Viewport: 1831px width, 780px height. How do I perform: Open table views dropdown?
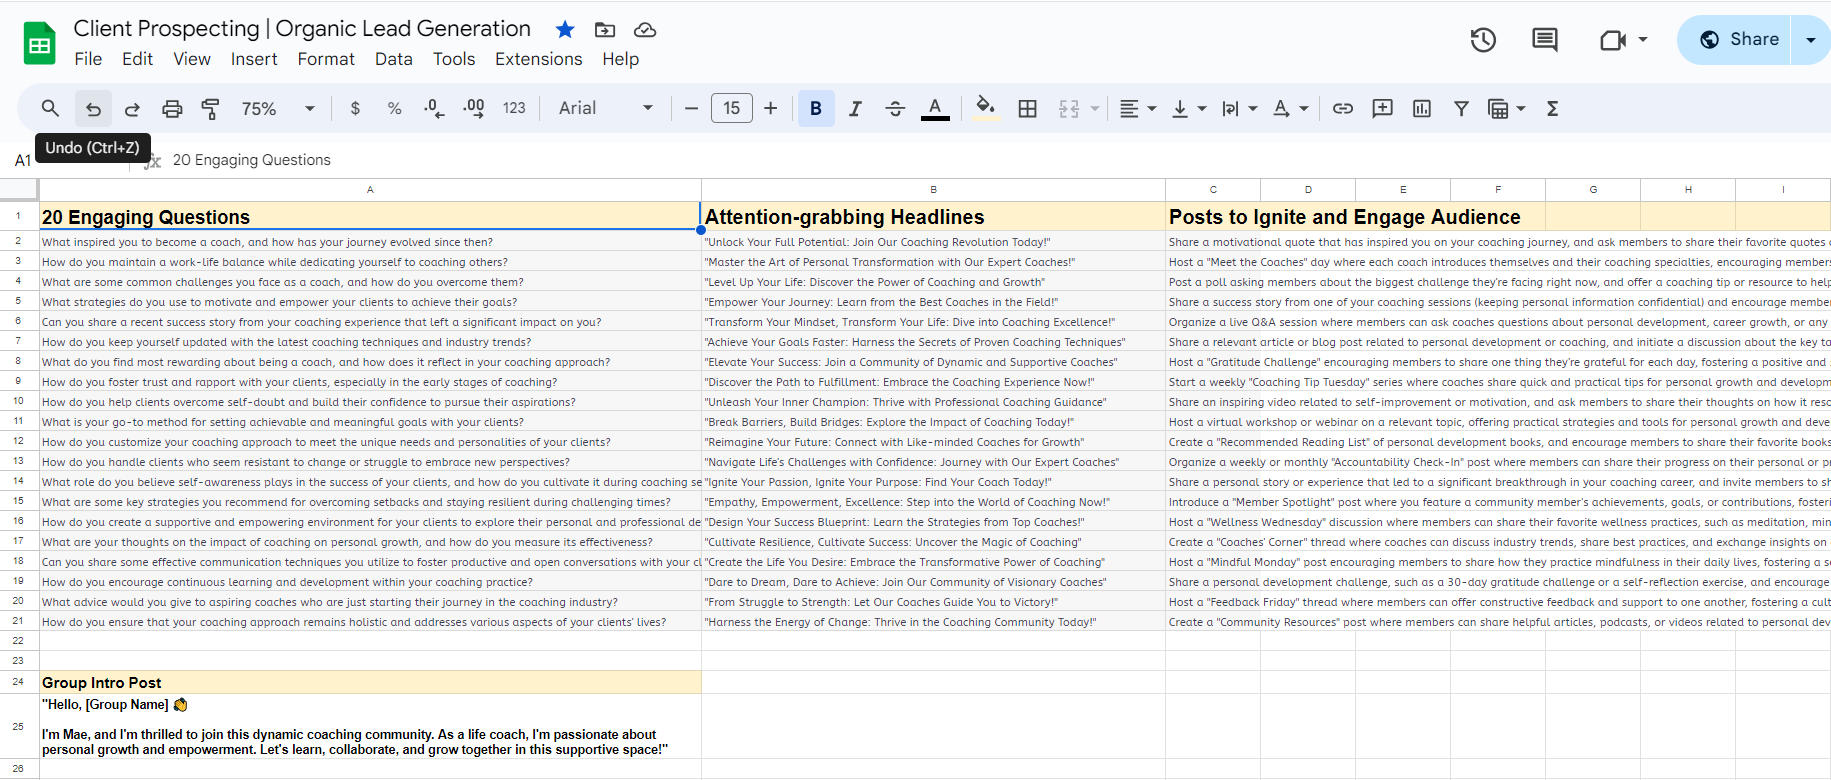click(1506, 108)
